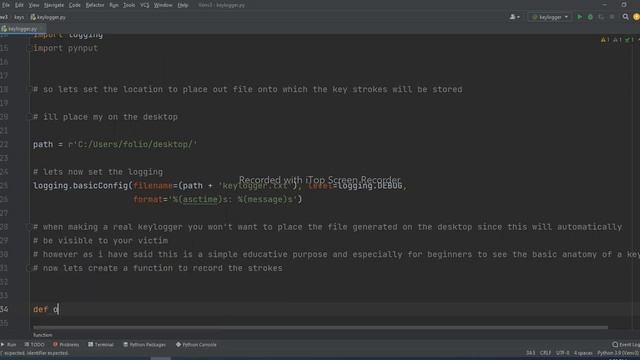640x360 pixels.
Task: Collapse the comment fold marker at line 20
Action: point(29,117)
